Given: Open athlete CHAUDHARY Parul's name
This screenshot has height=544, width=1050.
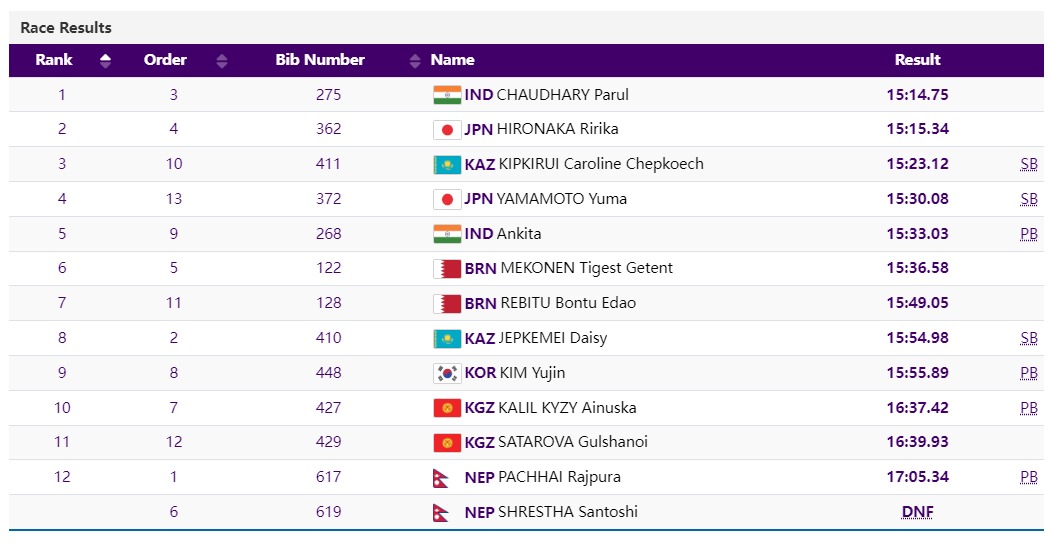Looking at the screenshot, I should tap(562, 95).
